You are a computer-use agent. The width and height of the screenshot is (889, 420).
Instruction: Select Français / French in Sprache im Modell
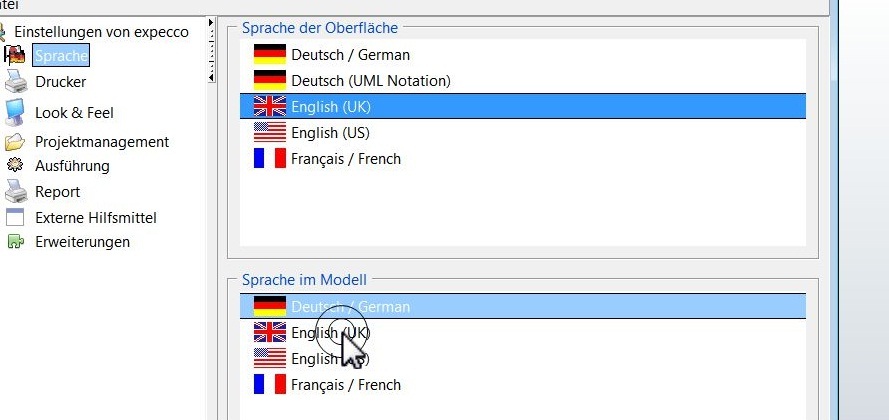pyautogui.click(x=345, y=384)
